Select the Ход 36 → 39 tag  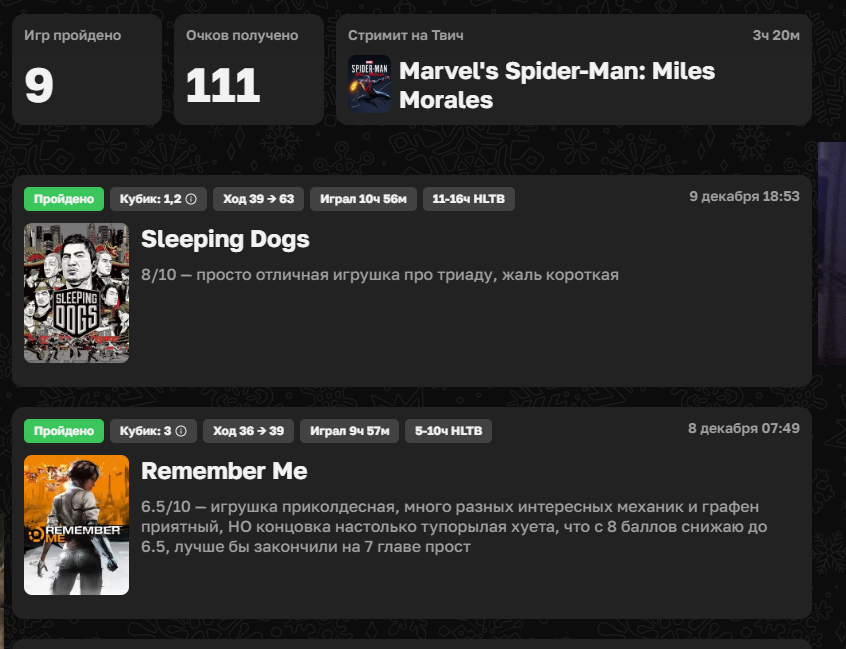[248, 431]
